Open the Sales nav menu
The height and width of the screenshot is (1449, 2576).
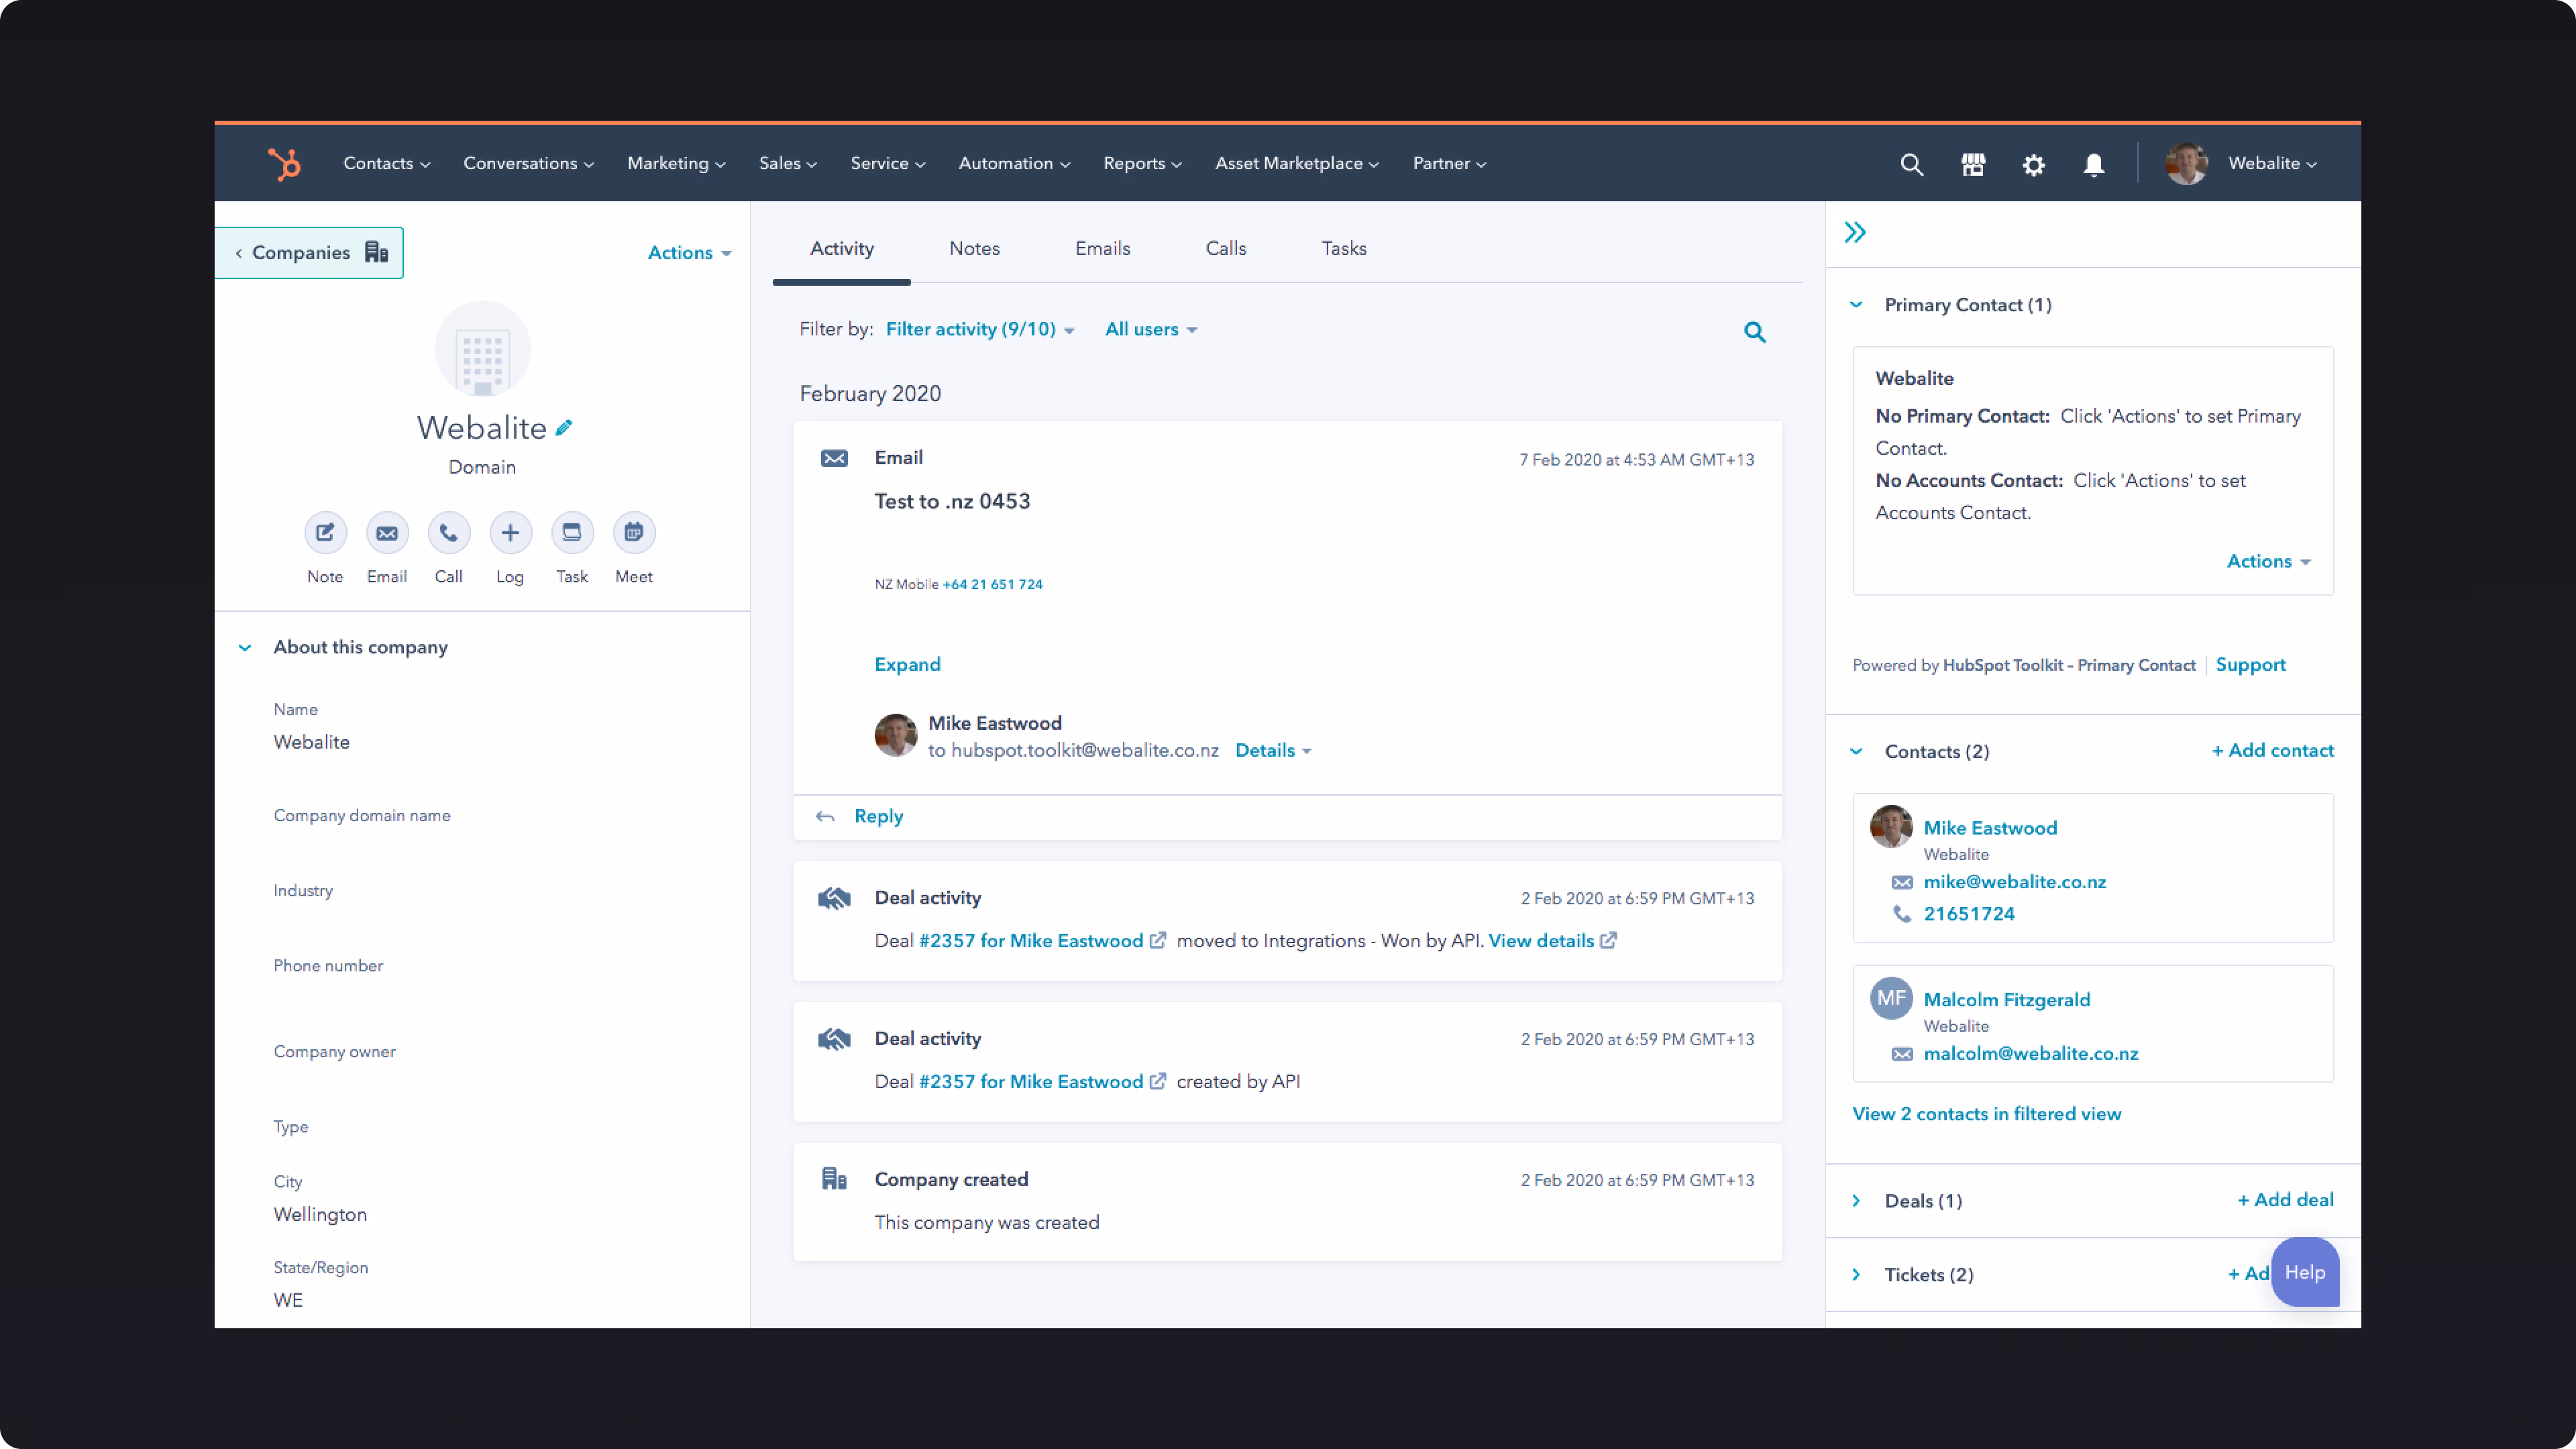788,164
